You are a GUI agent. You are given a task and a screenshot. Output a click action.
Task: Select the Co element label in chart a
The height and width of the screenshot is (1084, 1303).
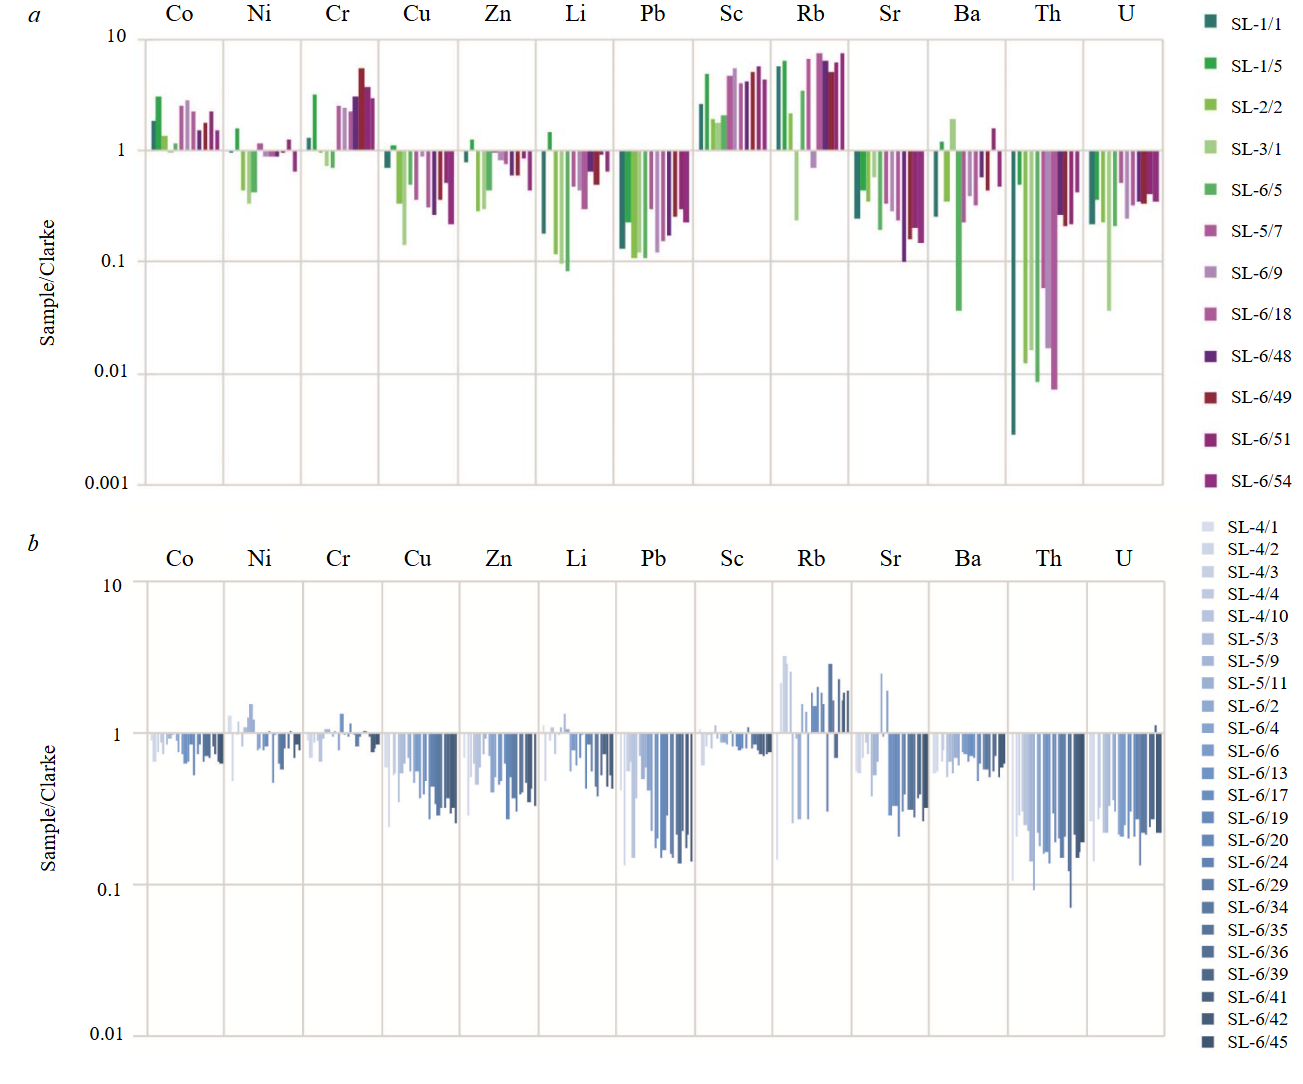point(180,14)
